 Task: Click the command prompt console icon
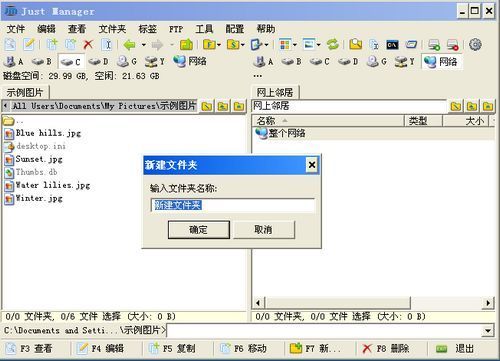click(x=392, y=45)
